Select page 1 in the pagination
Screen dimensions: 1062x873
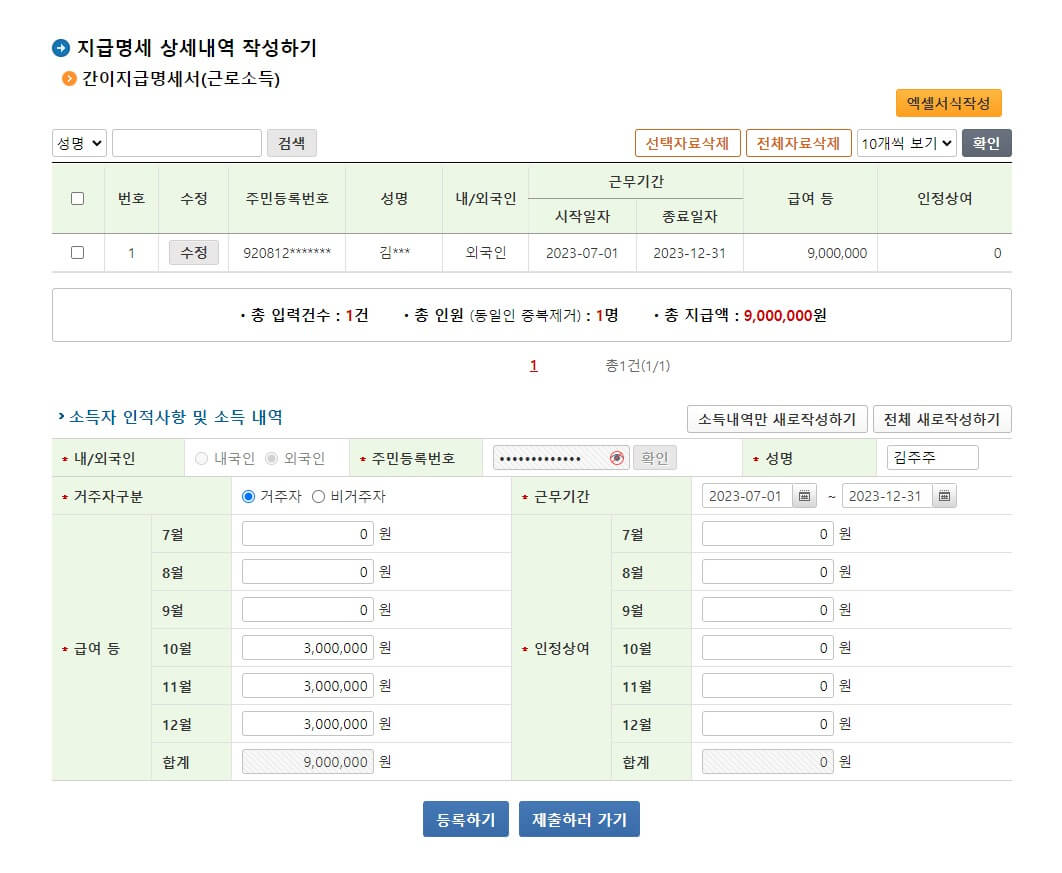click(x=532, y=365)
